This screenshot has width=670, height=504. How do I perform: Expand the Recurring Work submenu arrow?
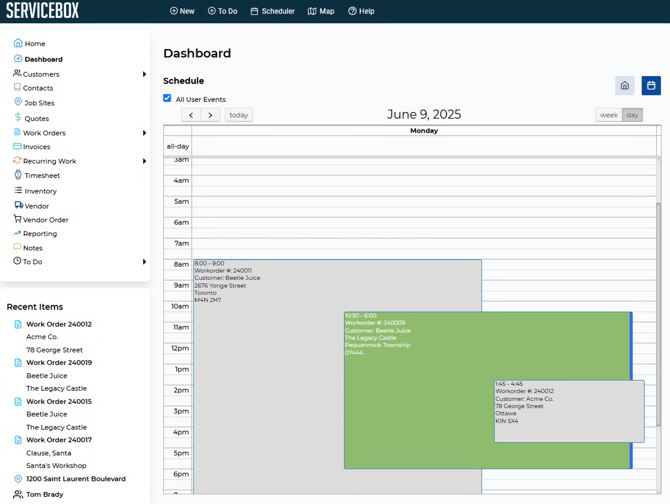click(x=144, y=161)
